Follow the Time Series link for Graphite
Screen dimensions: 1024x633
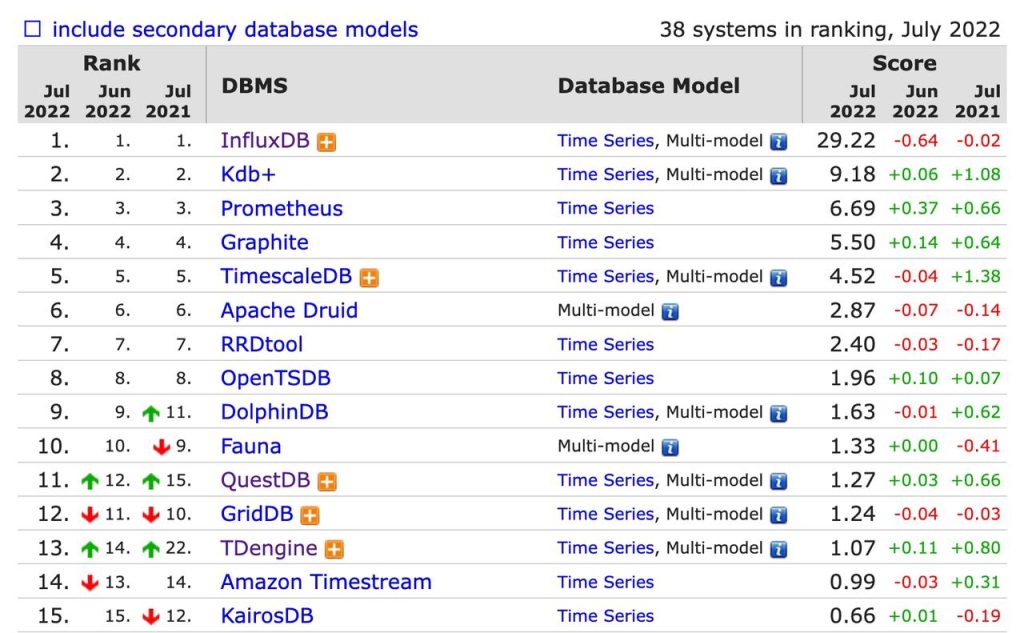[x=605, y=242]
